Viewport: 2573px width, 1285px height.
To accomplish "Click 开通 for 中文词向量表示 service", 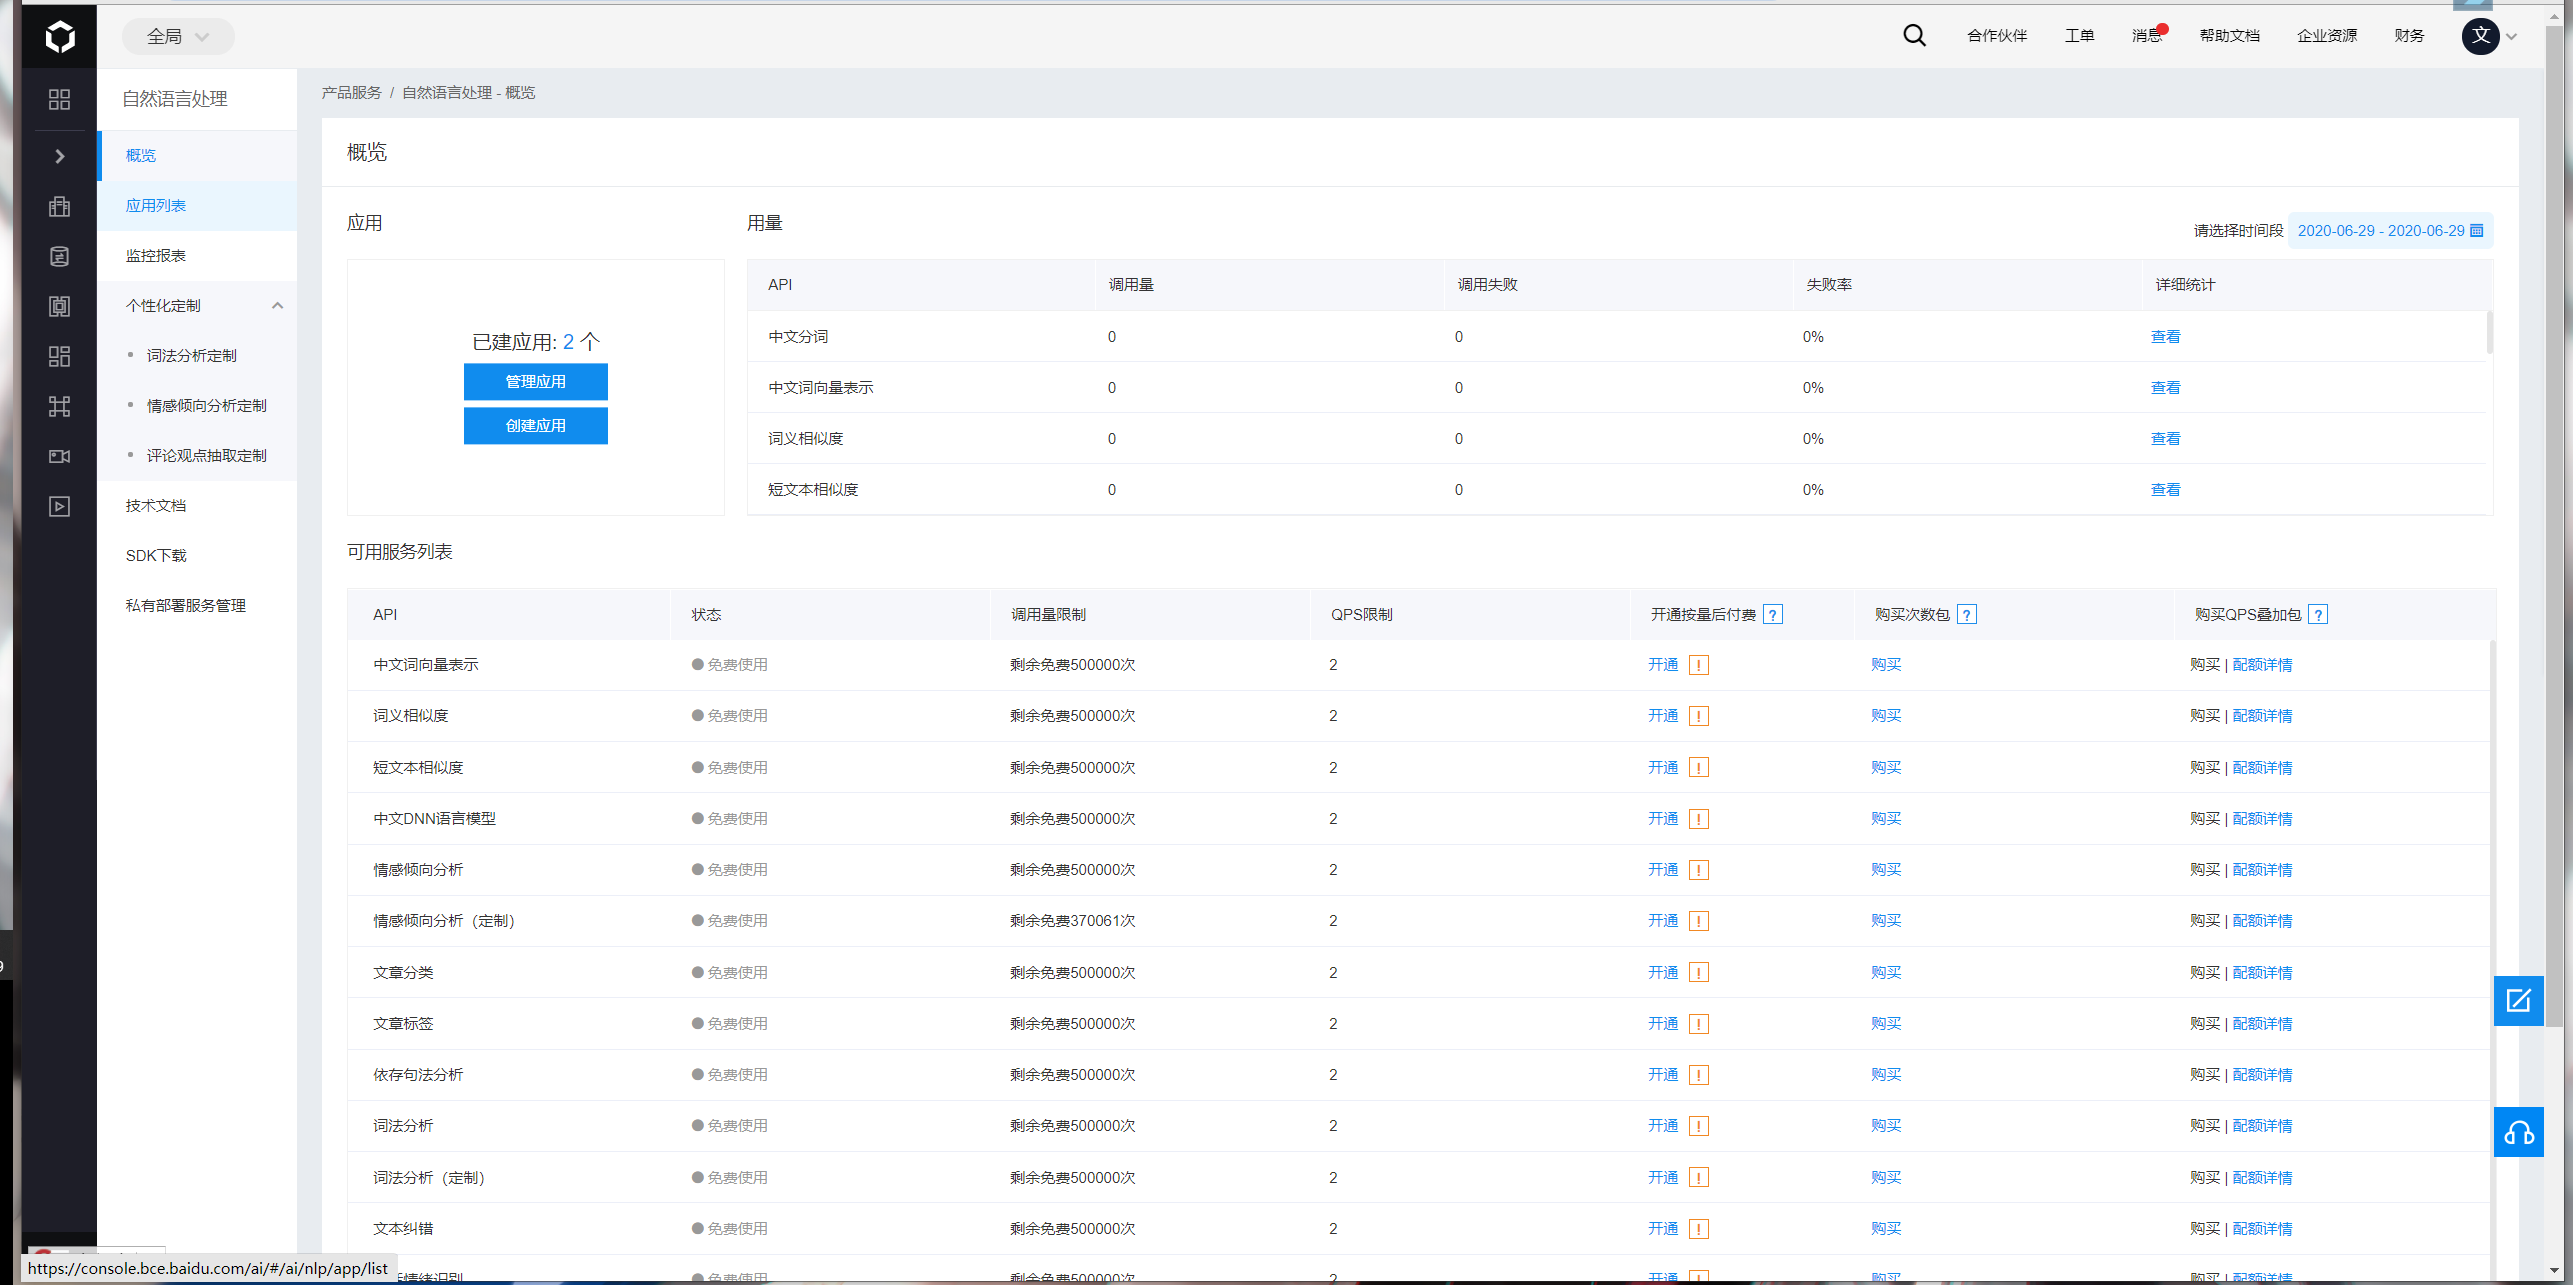I will coord(1663,665).
